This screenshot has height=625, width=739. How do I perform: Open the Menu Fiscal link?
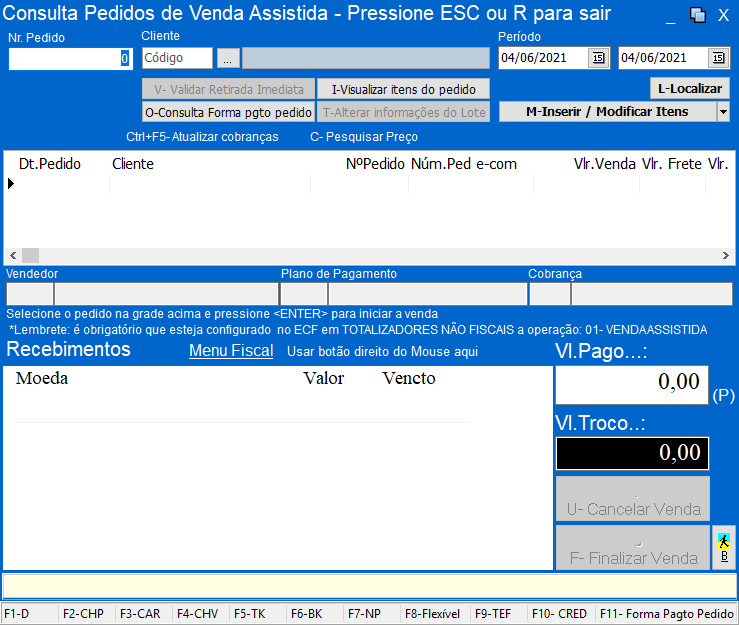tap(231, 351)
